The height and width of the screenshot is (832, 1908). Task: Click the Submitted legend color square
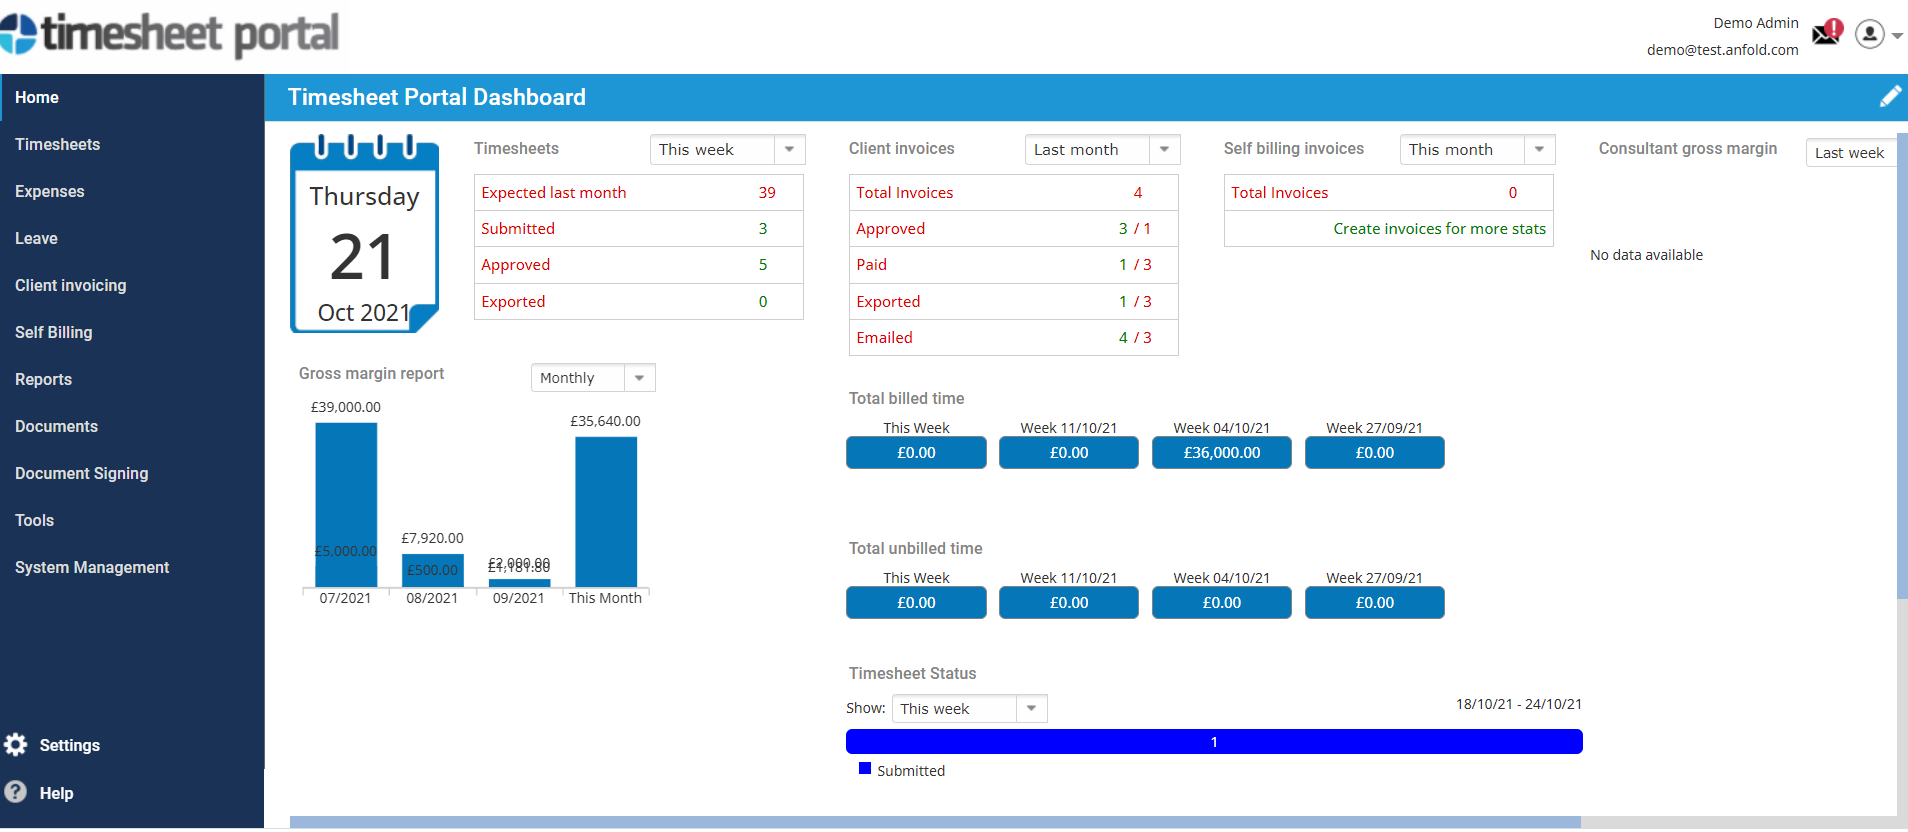pyautogui.click(x=865, y=768)
